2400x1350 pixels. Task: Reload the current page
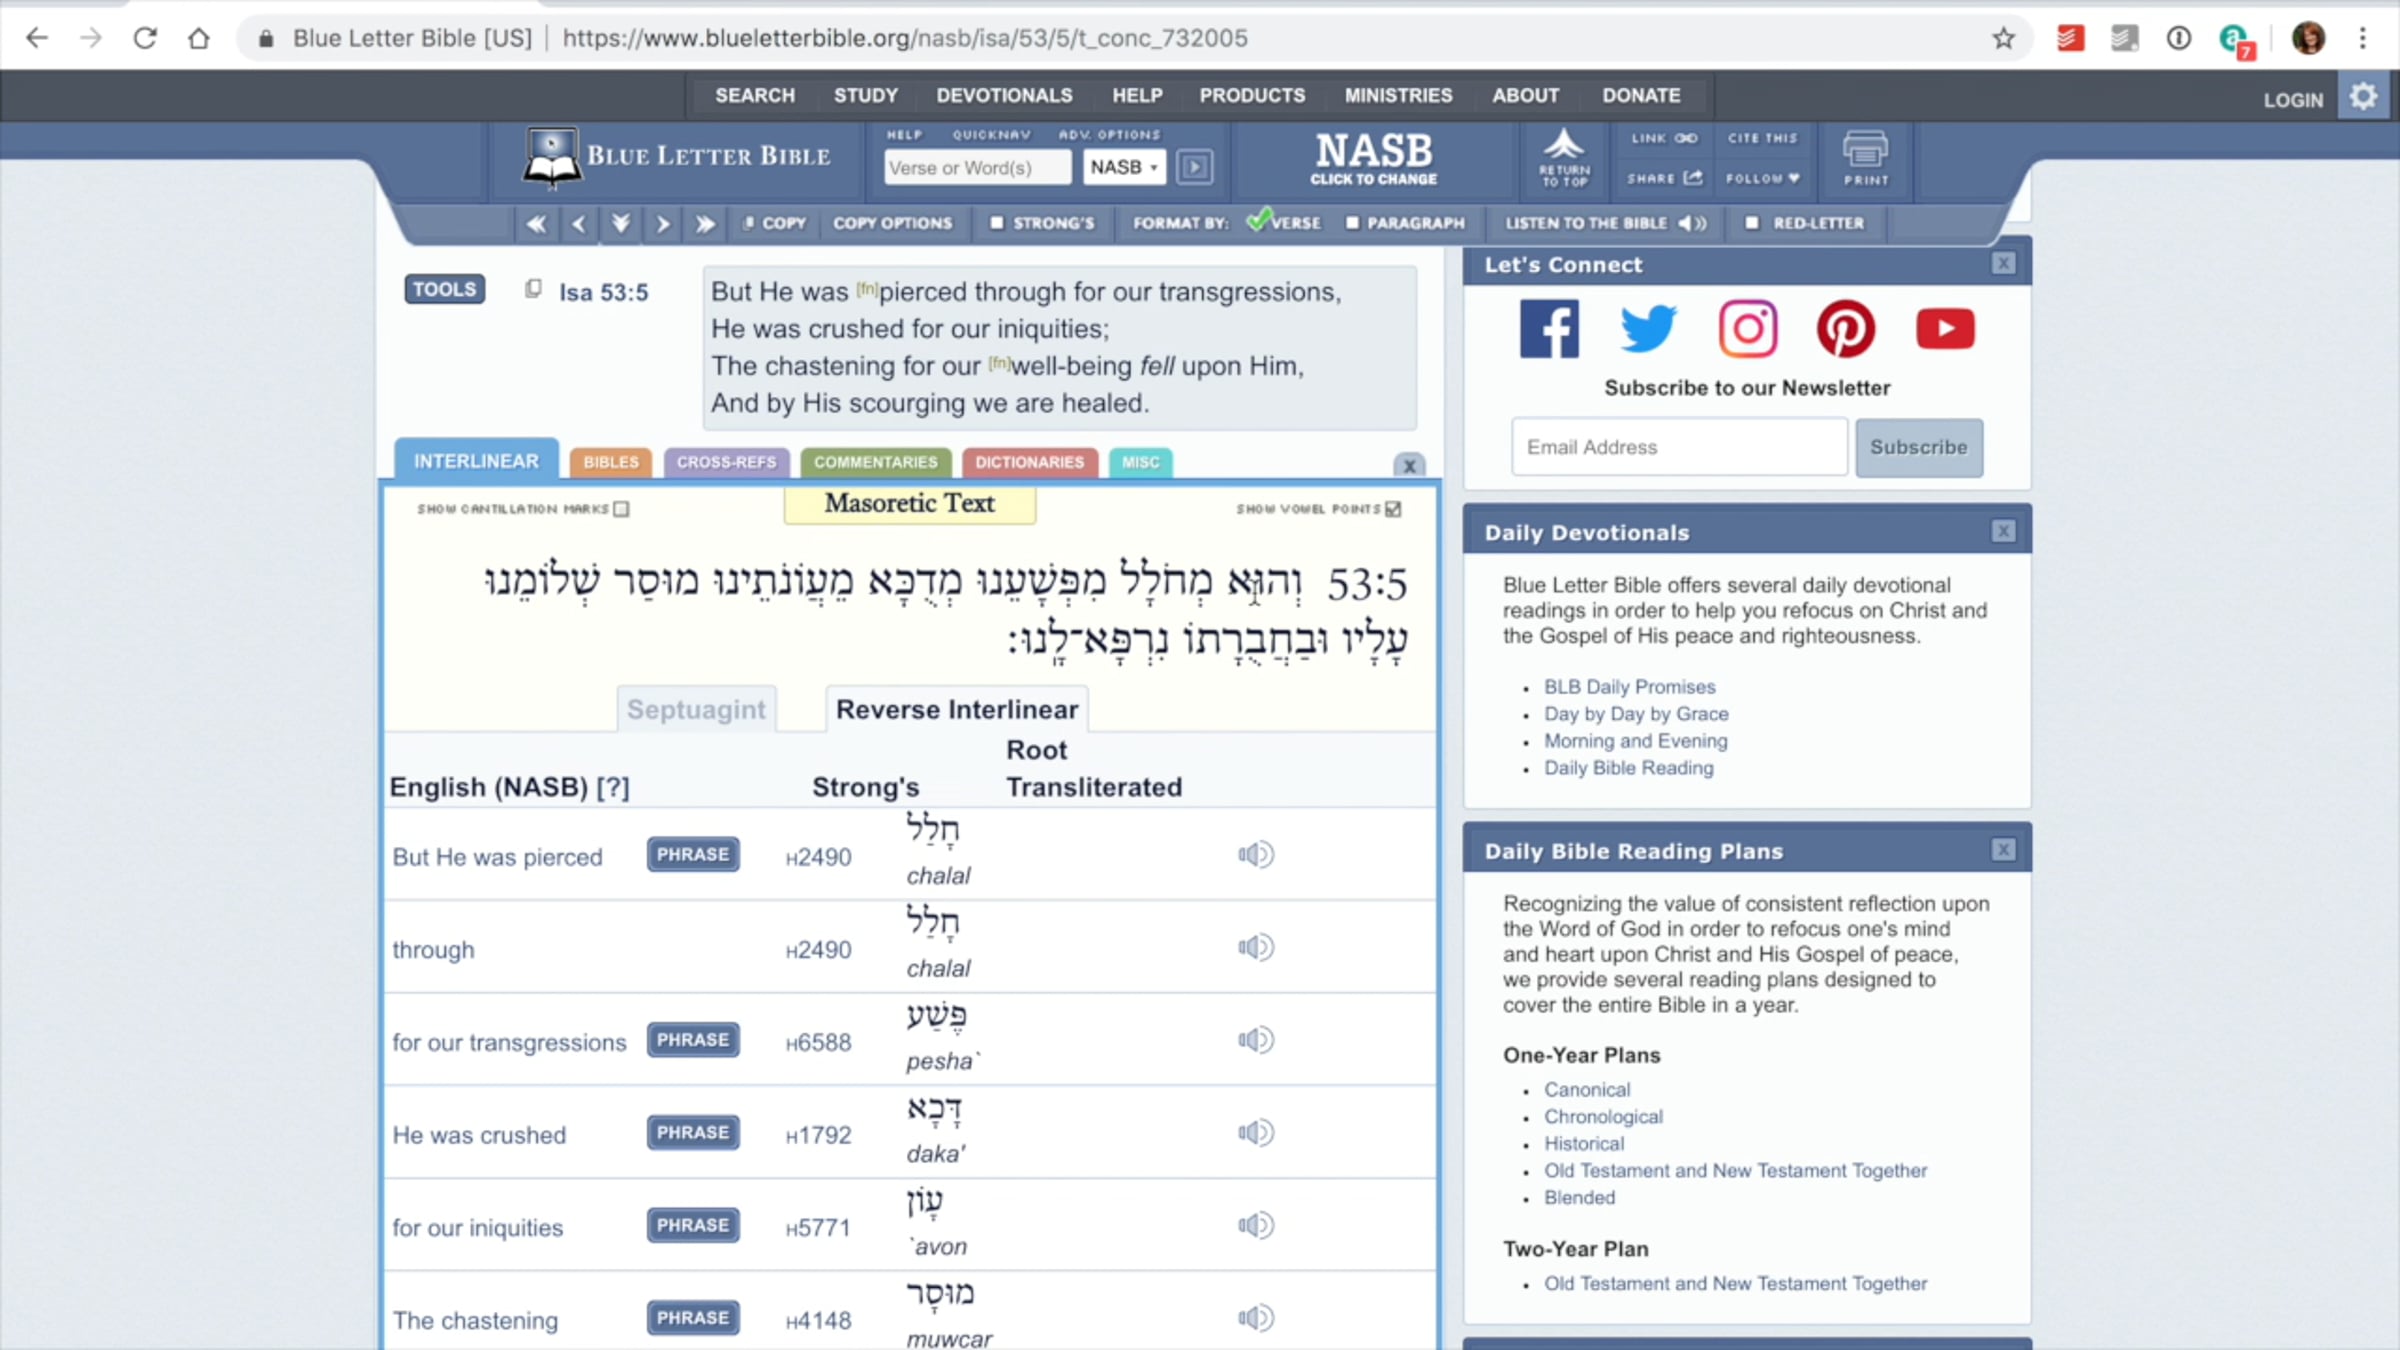145,38
